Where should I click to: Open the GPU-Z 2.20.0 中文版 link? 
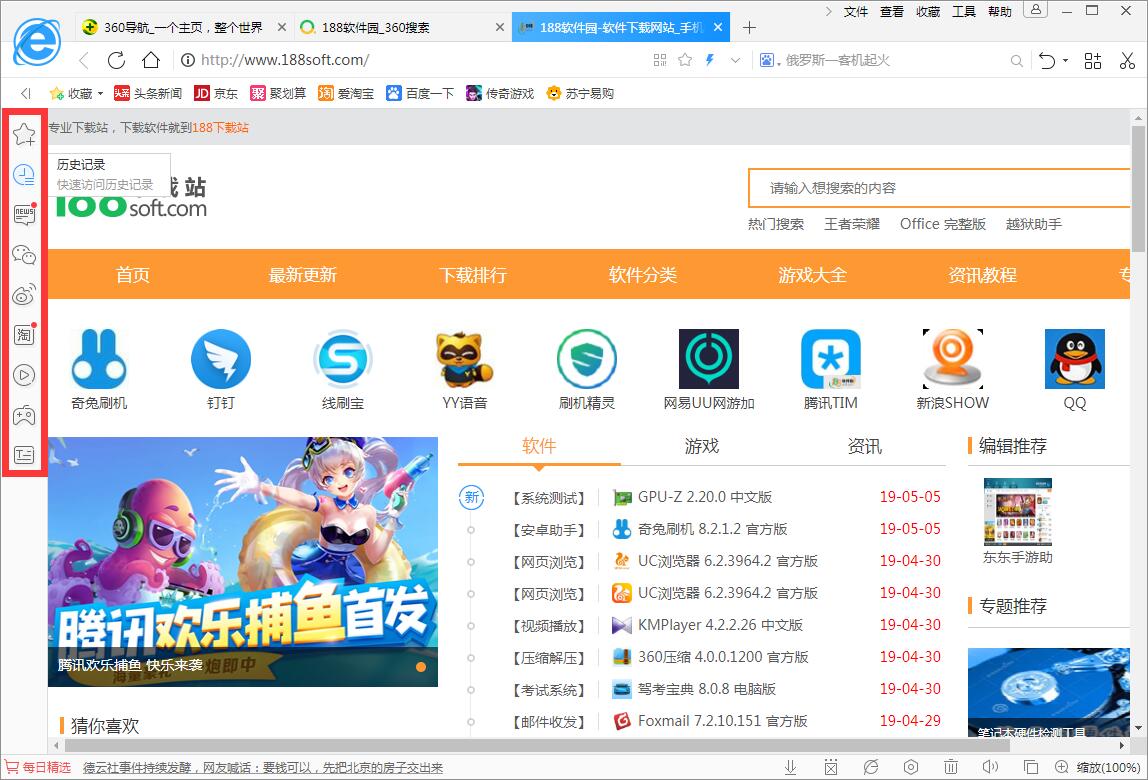click(x=704, y=497)
